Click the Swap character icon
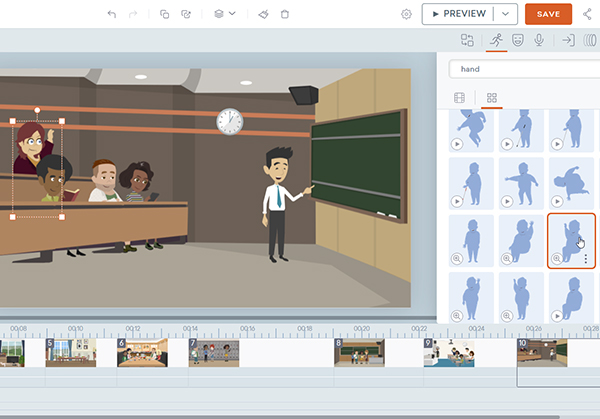This screenshot has width=600, height=419. click(x=466, y=40)
